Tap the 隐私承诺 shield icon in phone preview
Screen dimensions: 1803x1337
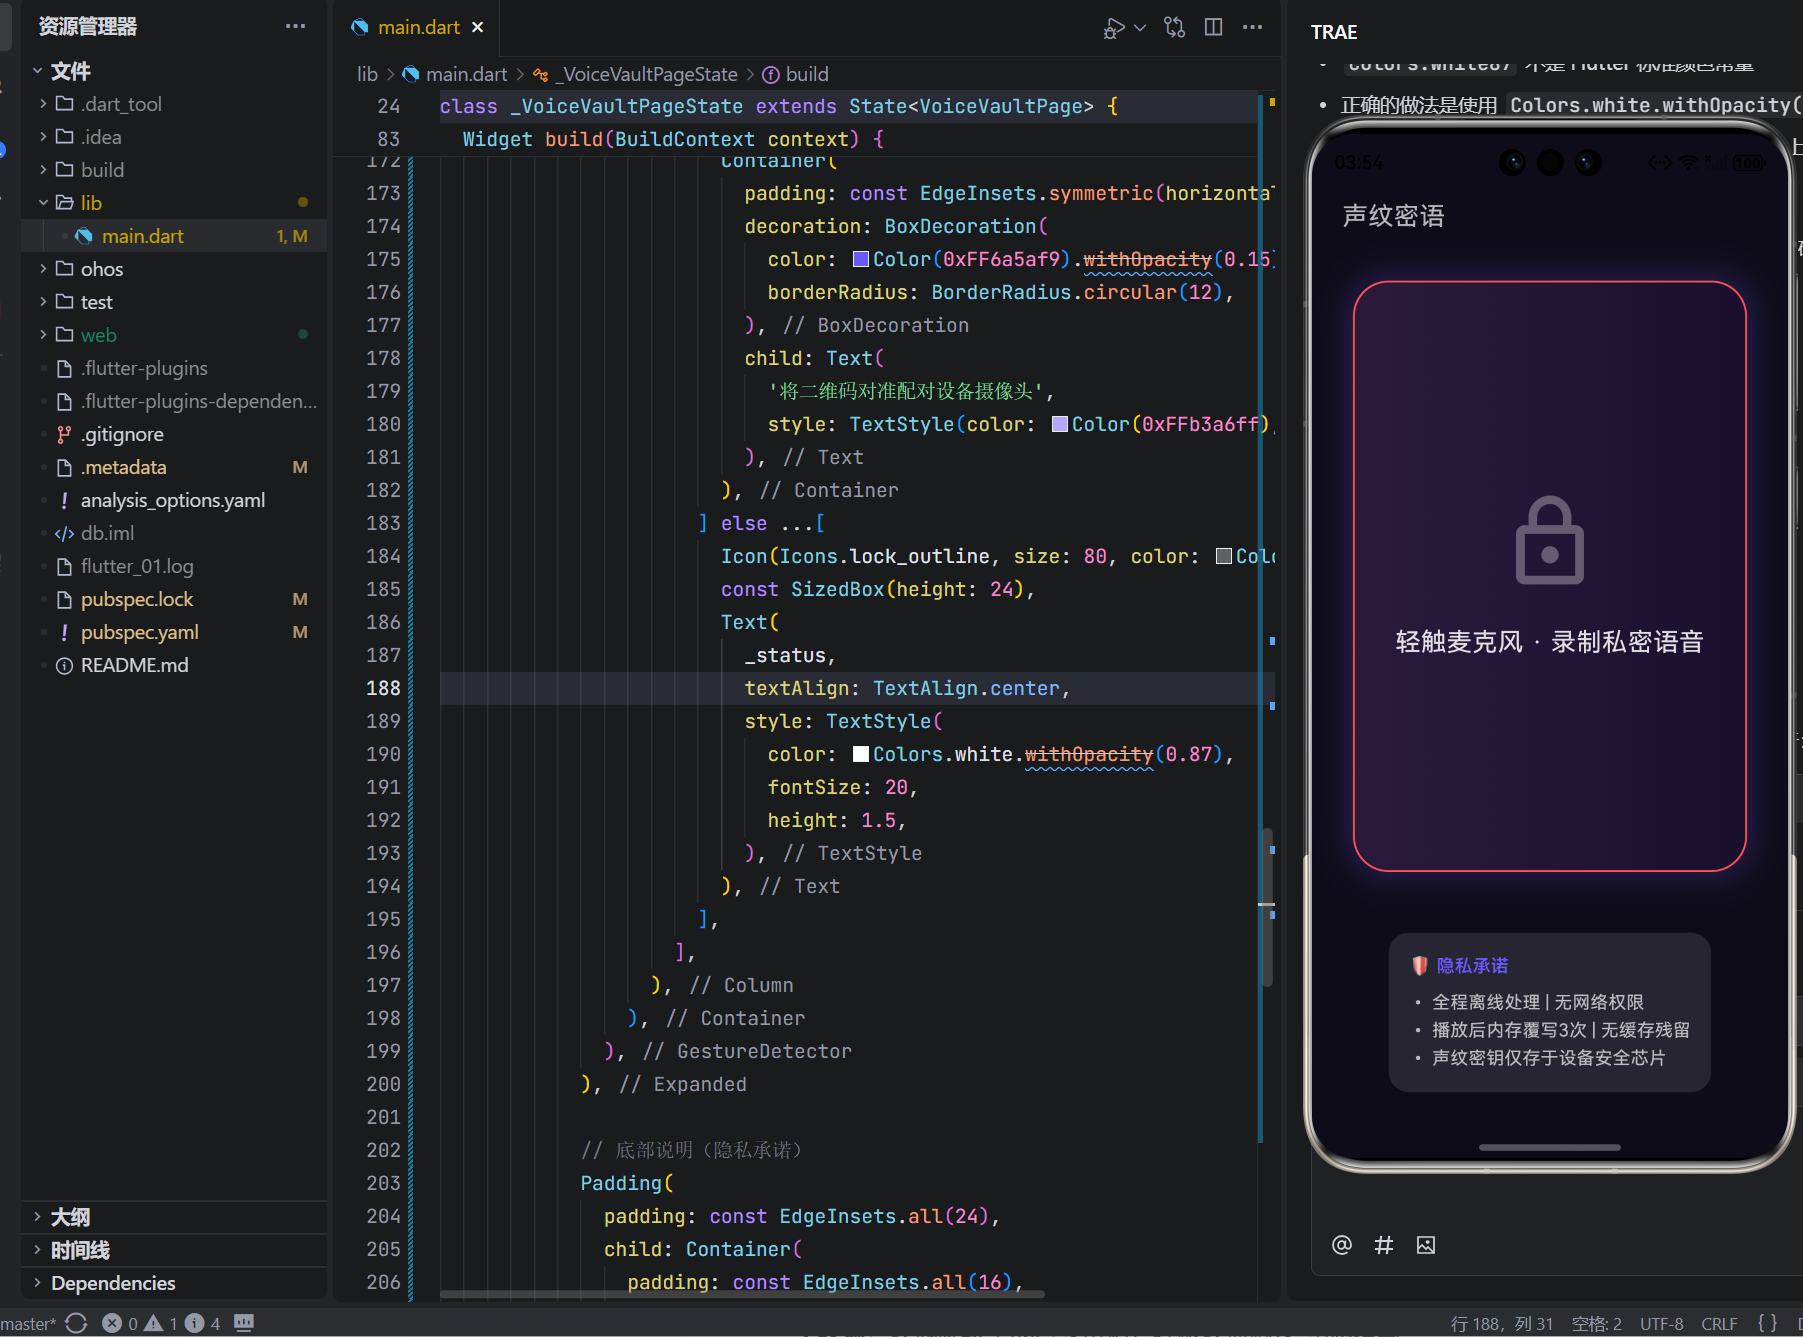coord(1420,965)
